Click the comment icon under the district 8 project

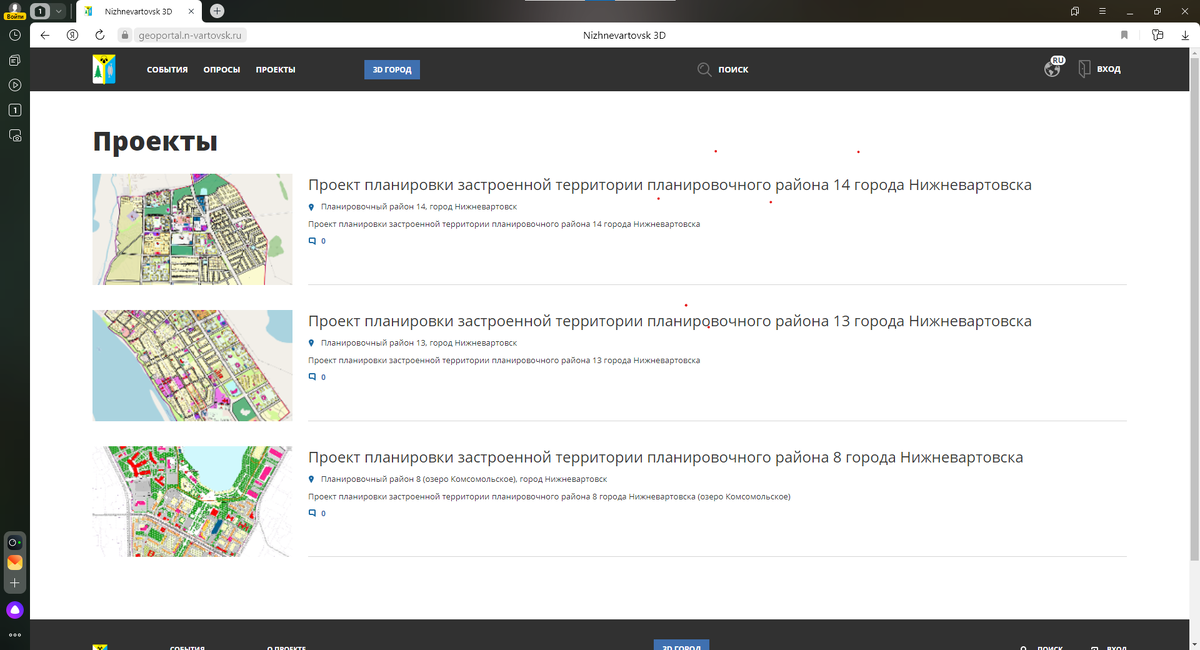[x=312, y=513]
